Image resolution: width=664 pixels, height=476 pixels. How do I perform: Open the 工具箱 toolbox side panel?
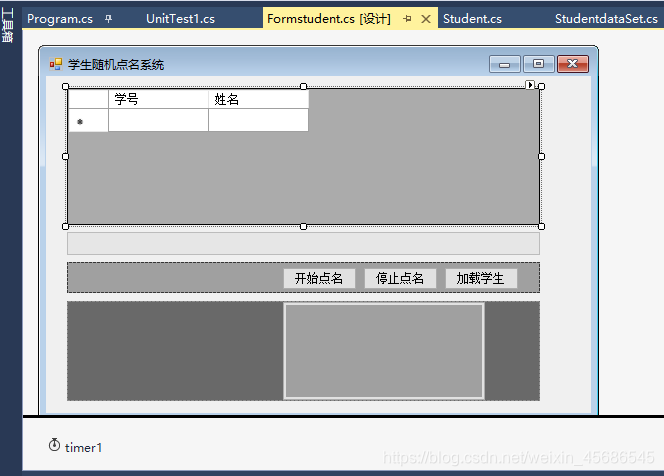click(x=7, y=25)
